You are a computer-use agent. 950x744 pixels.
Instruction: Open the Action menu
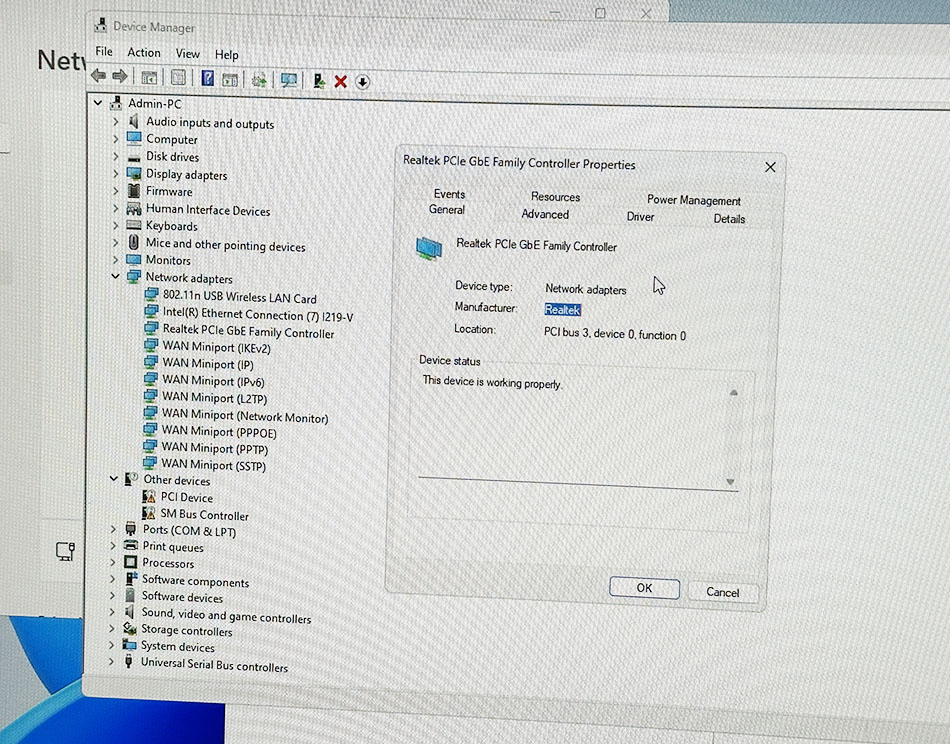[x=144, y=53]
